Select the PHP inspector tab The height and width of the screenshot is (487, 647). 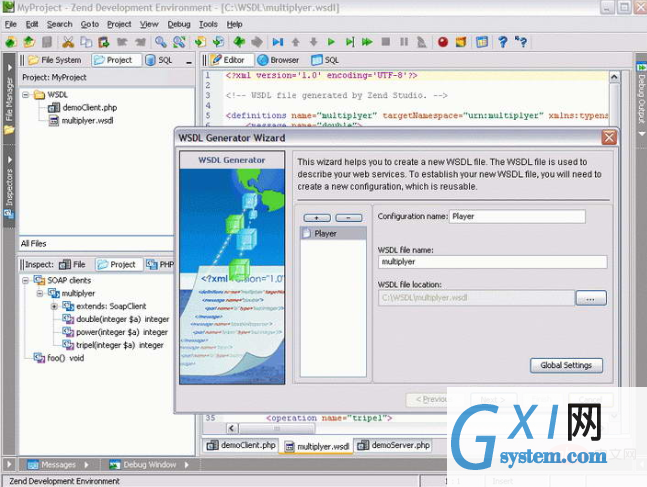(160, 264)
